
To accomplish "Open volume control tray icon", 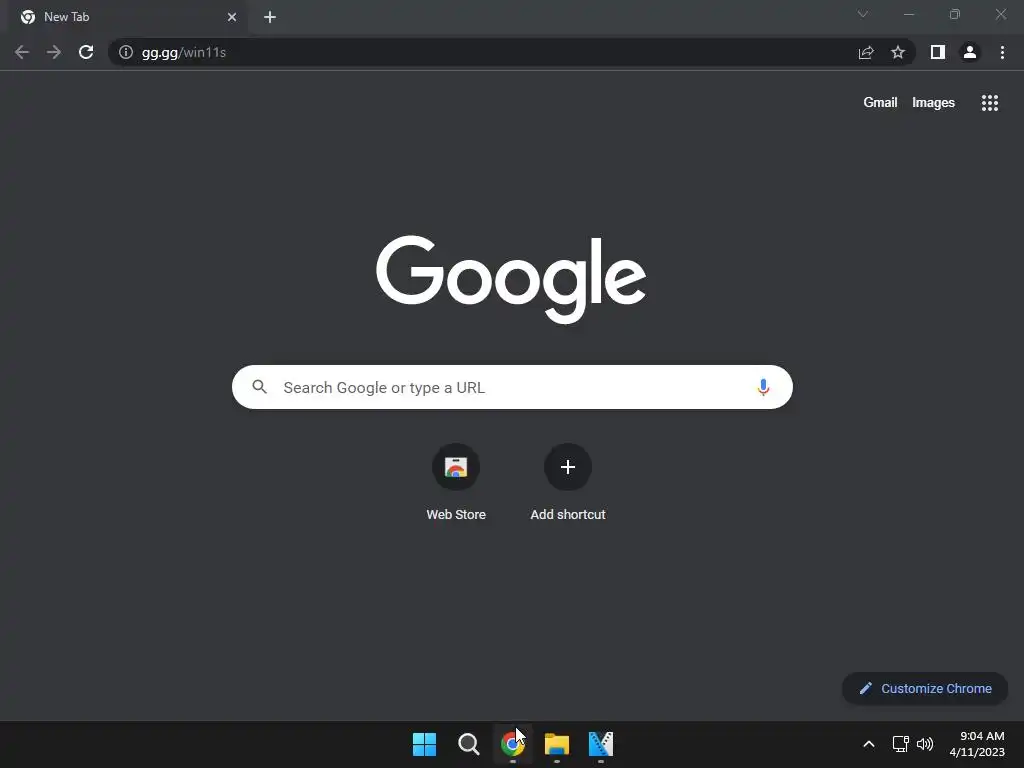I will (925, 744).
